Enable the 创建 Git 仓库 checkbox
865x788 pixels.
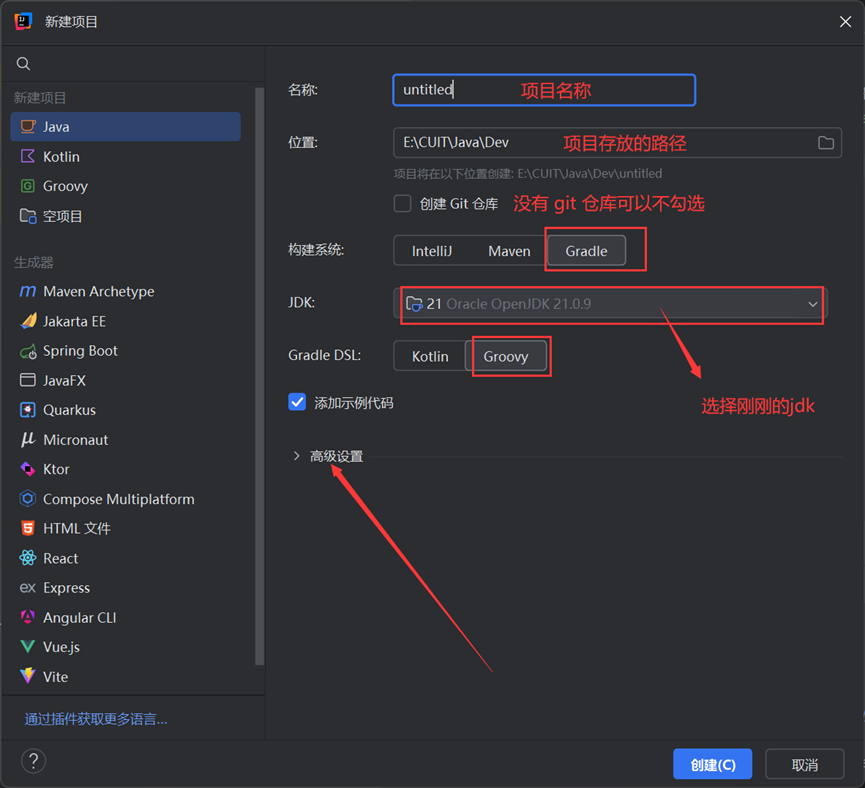[x=402, y=204]
